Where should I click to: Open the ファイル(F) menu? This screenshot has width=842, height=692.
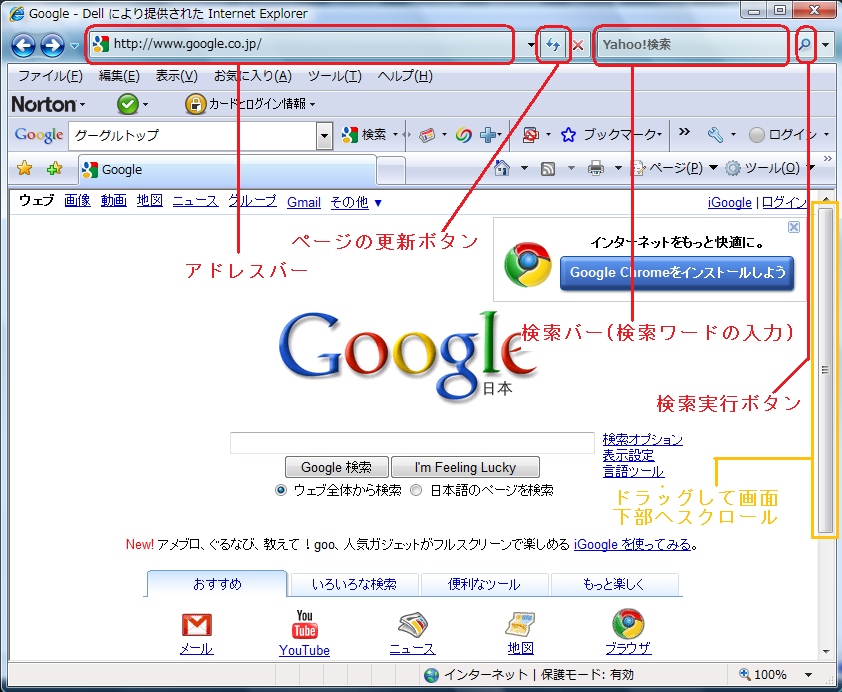tap(50, 76)
